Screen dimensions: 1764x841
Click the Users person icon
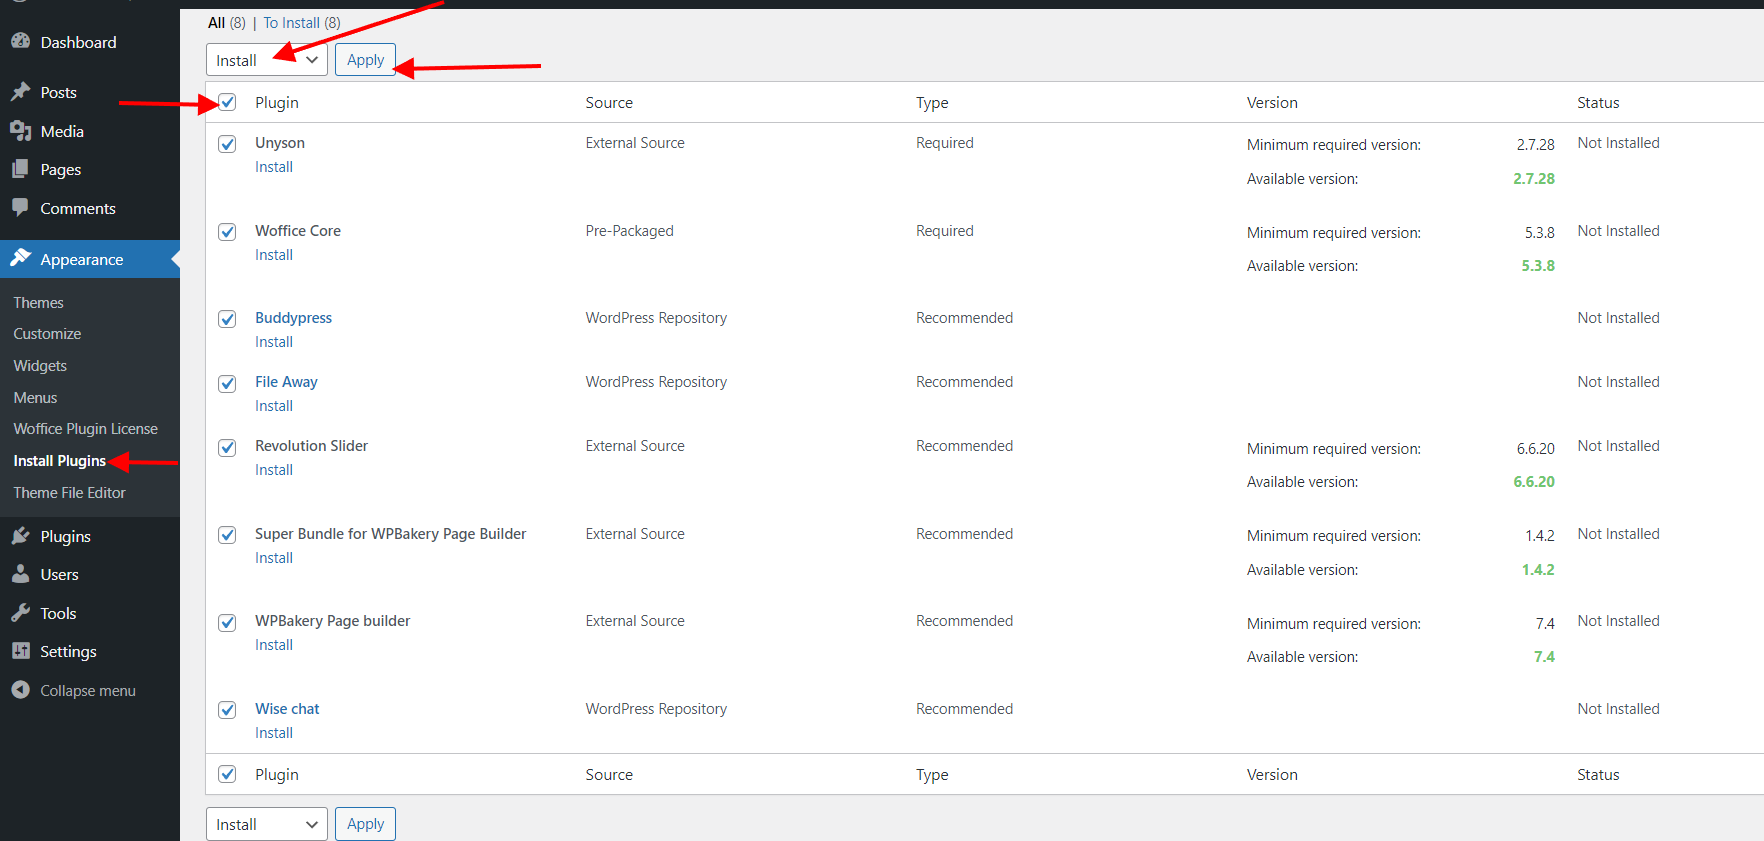20,574
